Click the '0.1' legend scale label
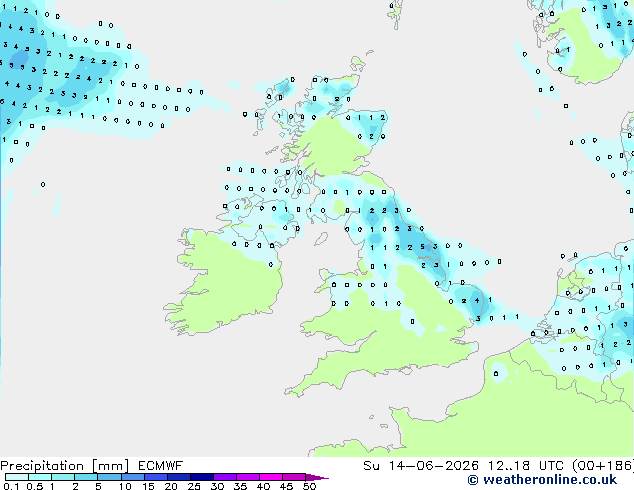The width and height of the screenshot is (634, 490). point(11,486)
